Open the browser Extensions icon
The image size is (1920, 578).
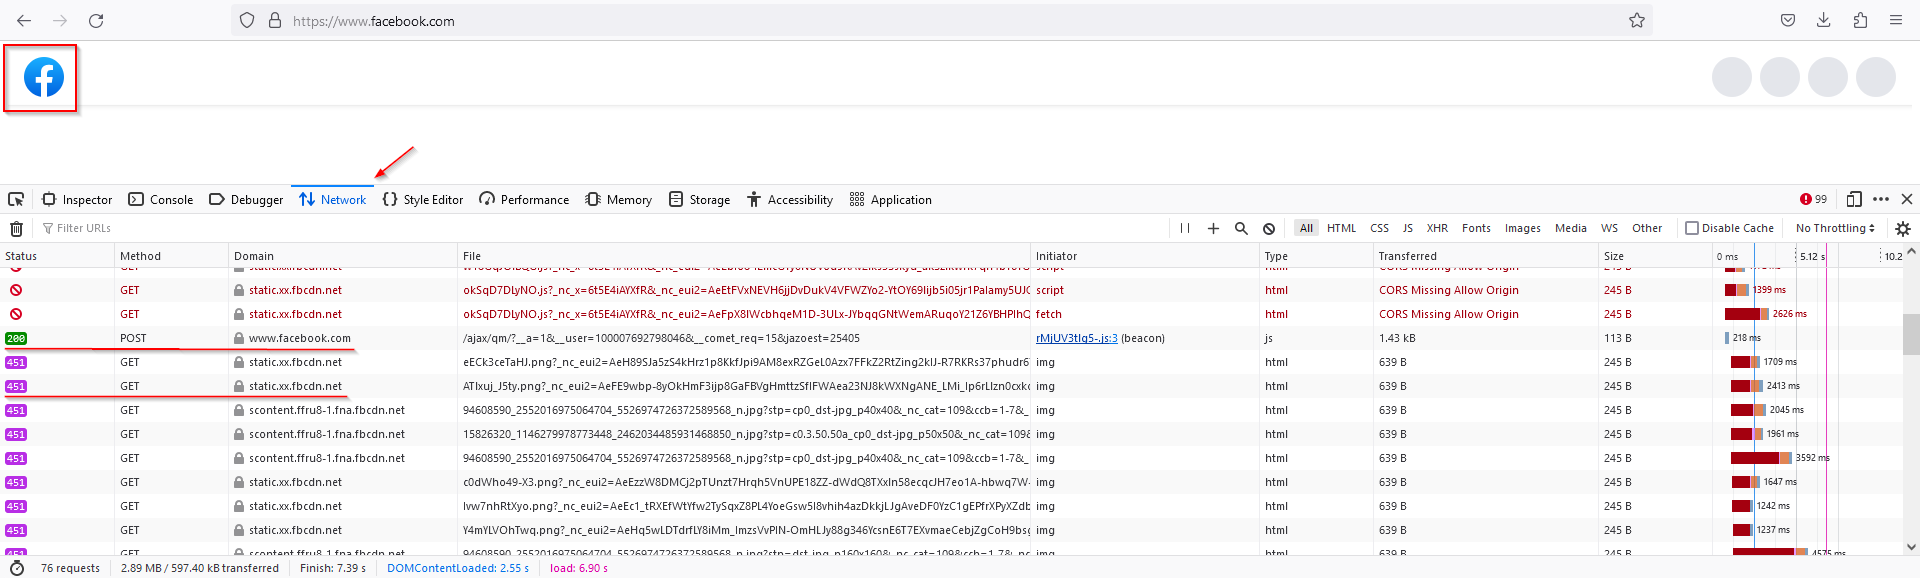pyautogui.click(x=1860, y=20)
